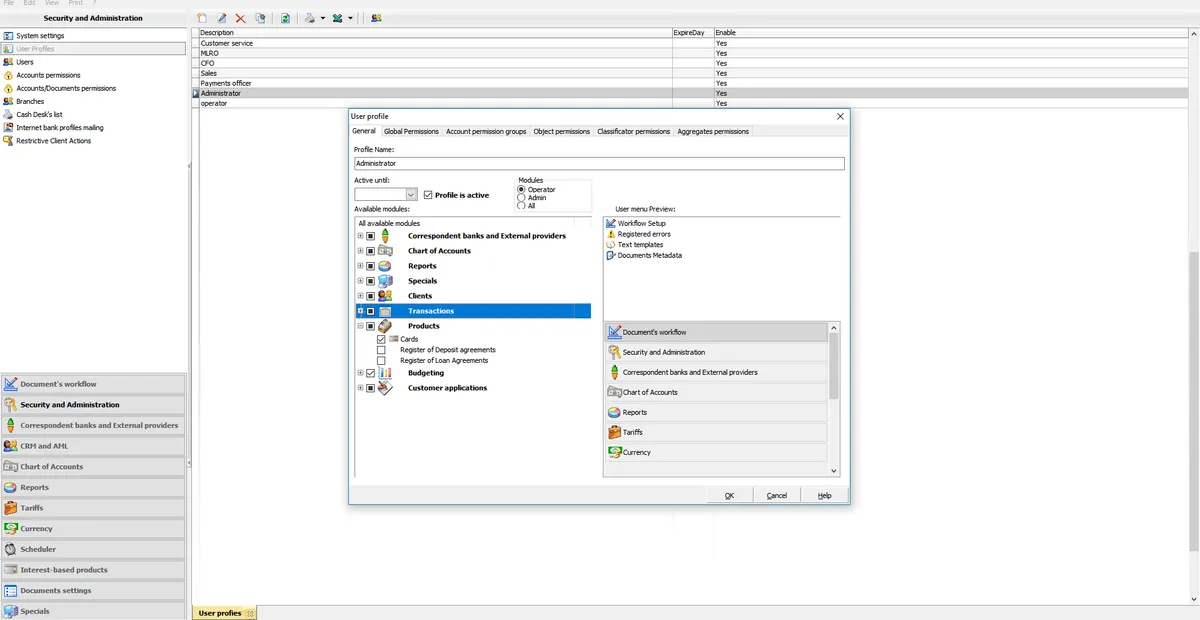
Task: Collapse the Products module tree node
Action: [360, 326]
